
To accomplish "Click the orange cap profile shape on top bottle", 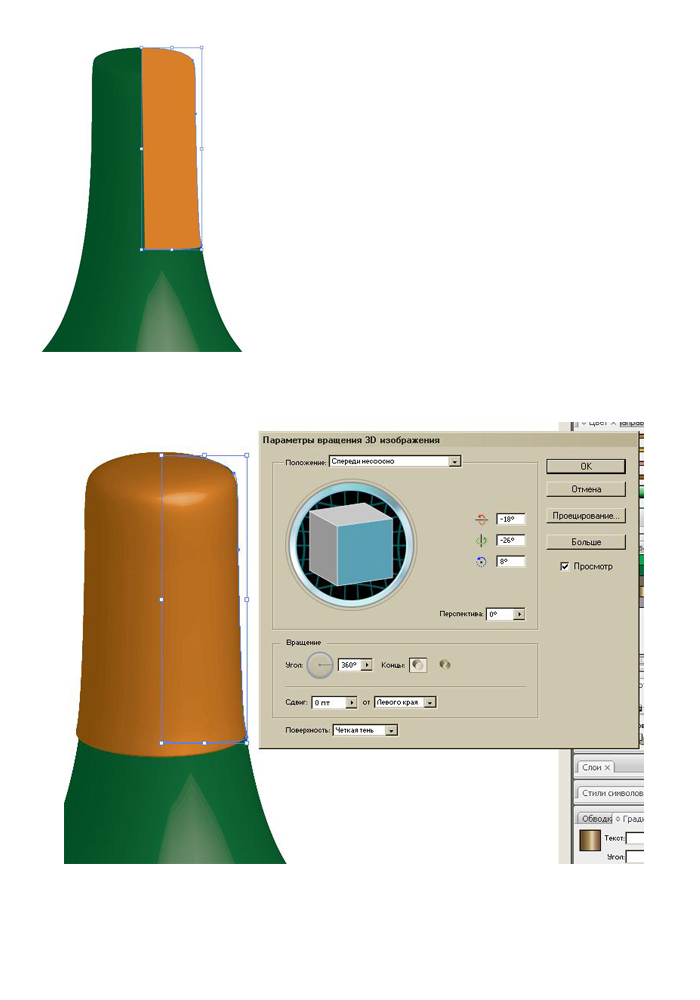I will click(x=171, y=150).
